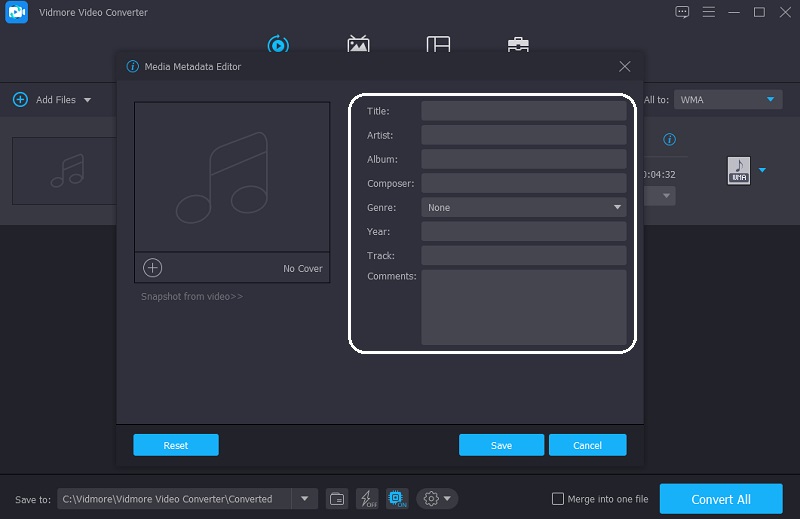Switch to the MV tab icon

(358, 44)
